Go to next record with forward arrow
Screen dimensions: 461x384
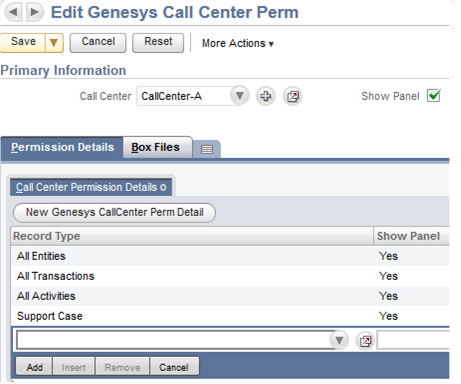35,12
